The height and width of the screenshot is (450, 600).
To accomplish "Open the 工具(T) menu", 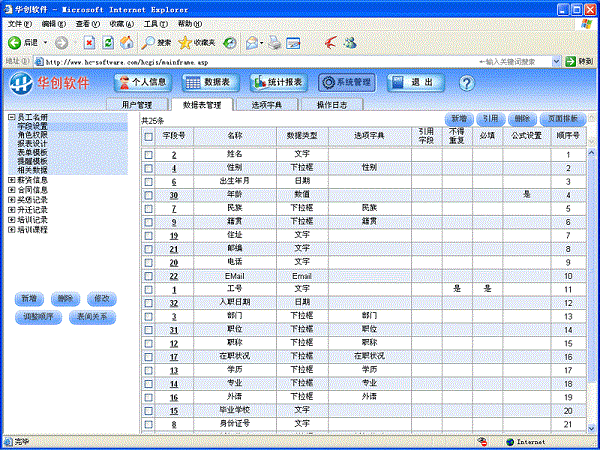I will pos(155,23).
